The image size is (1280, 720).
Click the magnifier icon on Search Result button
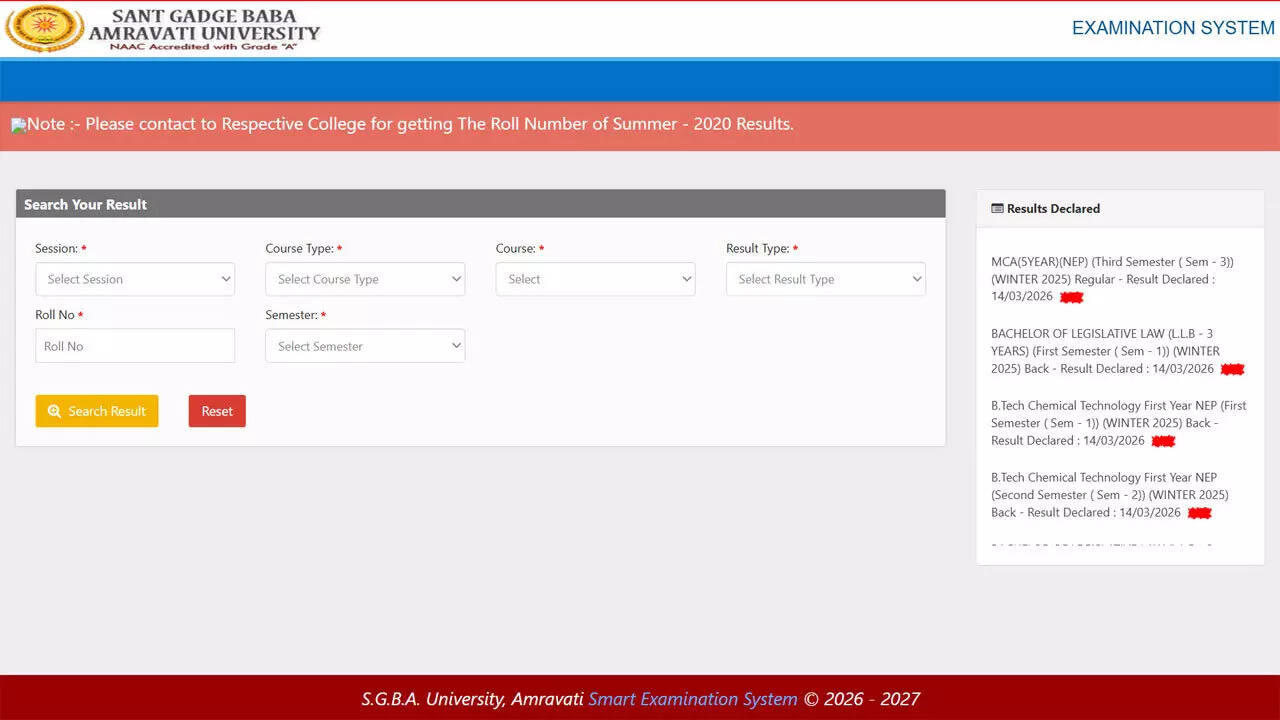pyautogui.click(x=55, y=411)
